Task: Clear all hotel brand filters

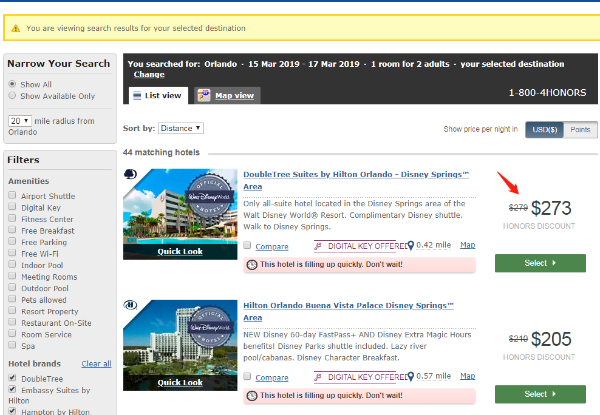Action: point(96,364)
